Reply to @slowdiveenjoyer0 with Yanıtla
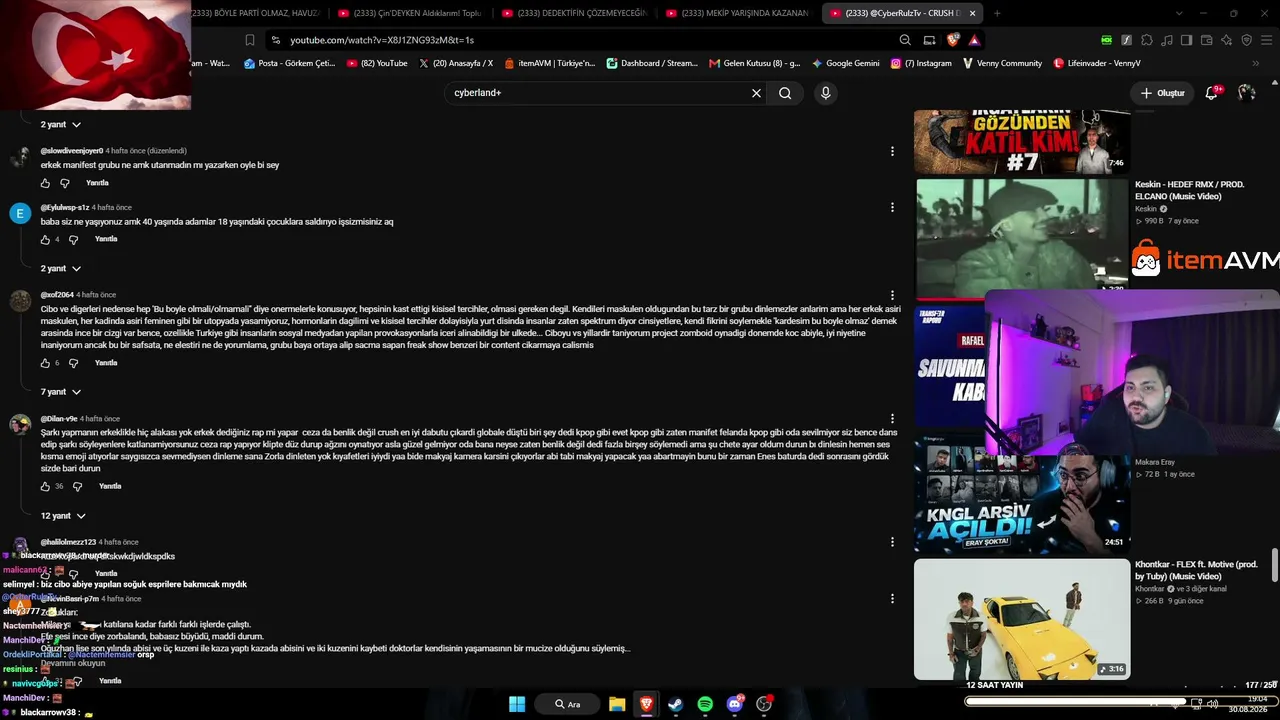 coord(97,183)
